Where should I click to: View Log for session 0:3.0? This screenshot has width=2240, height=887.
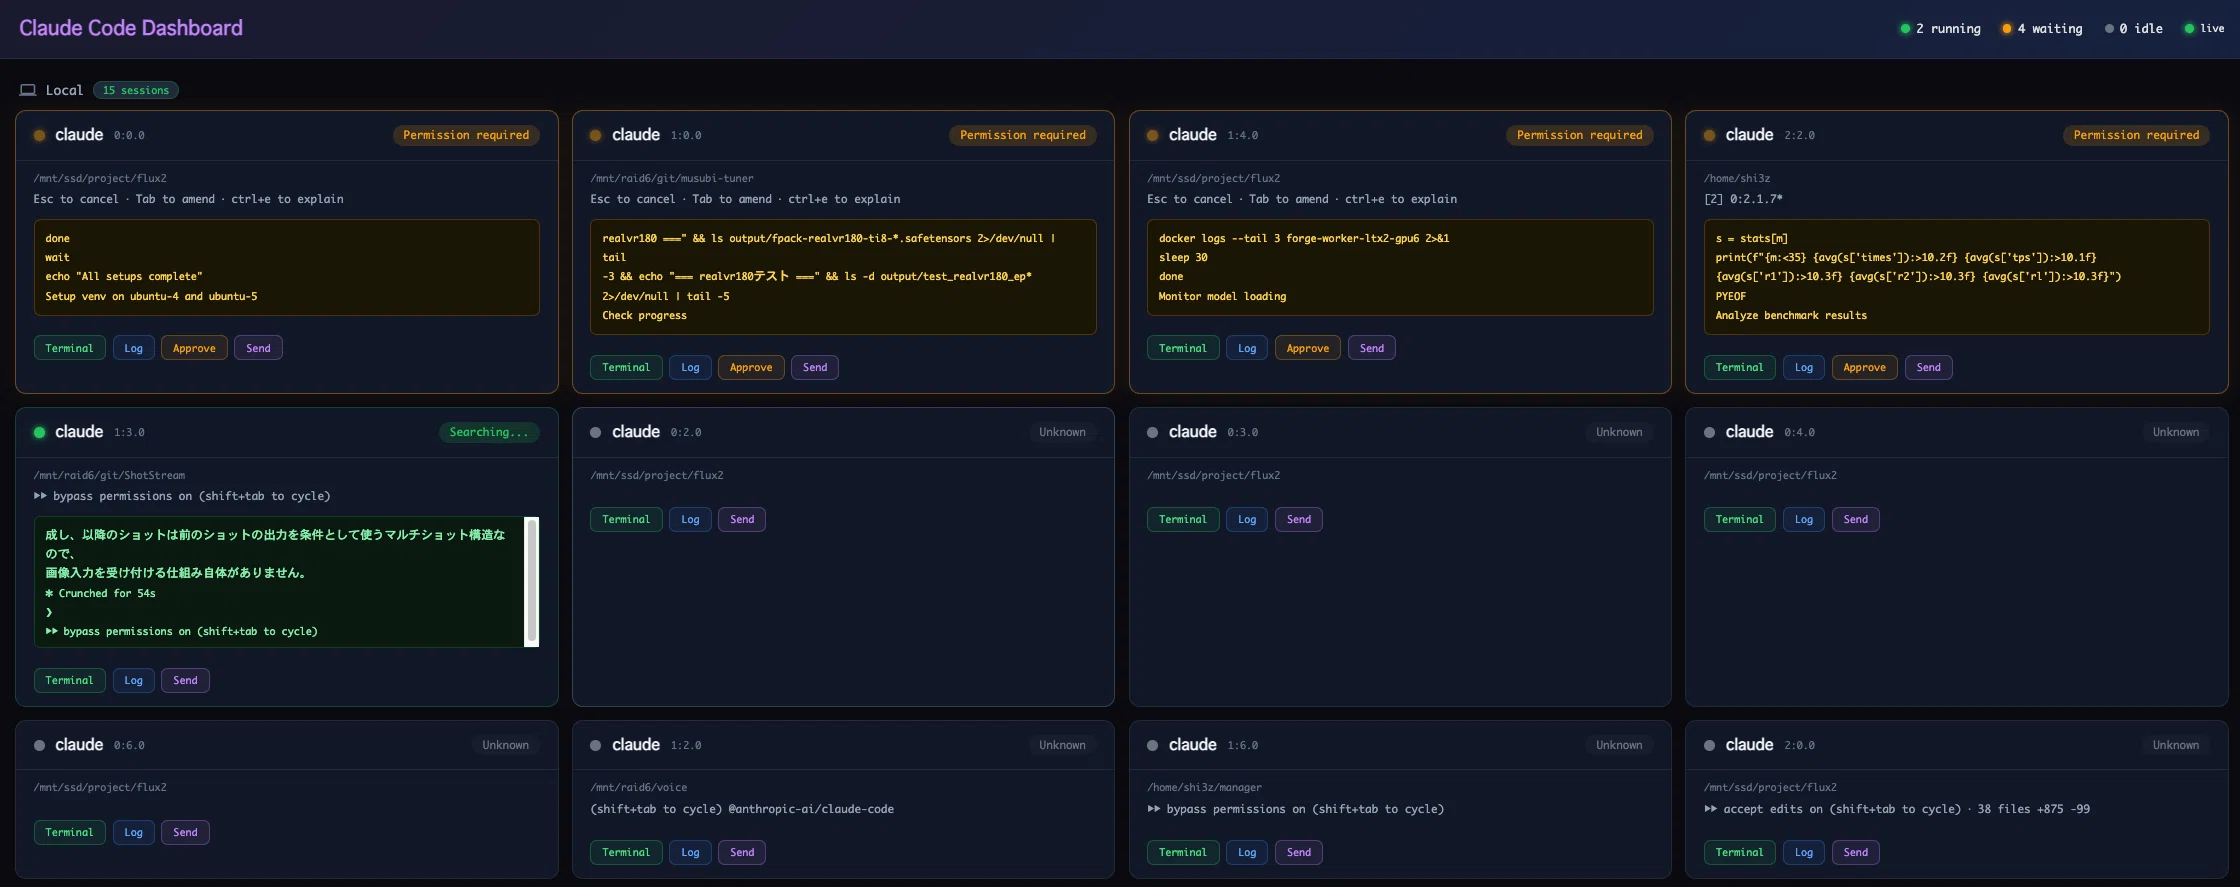[x=1247, y=519]
